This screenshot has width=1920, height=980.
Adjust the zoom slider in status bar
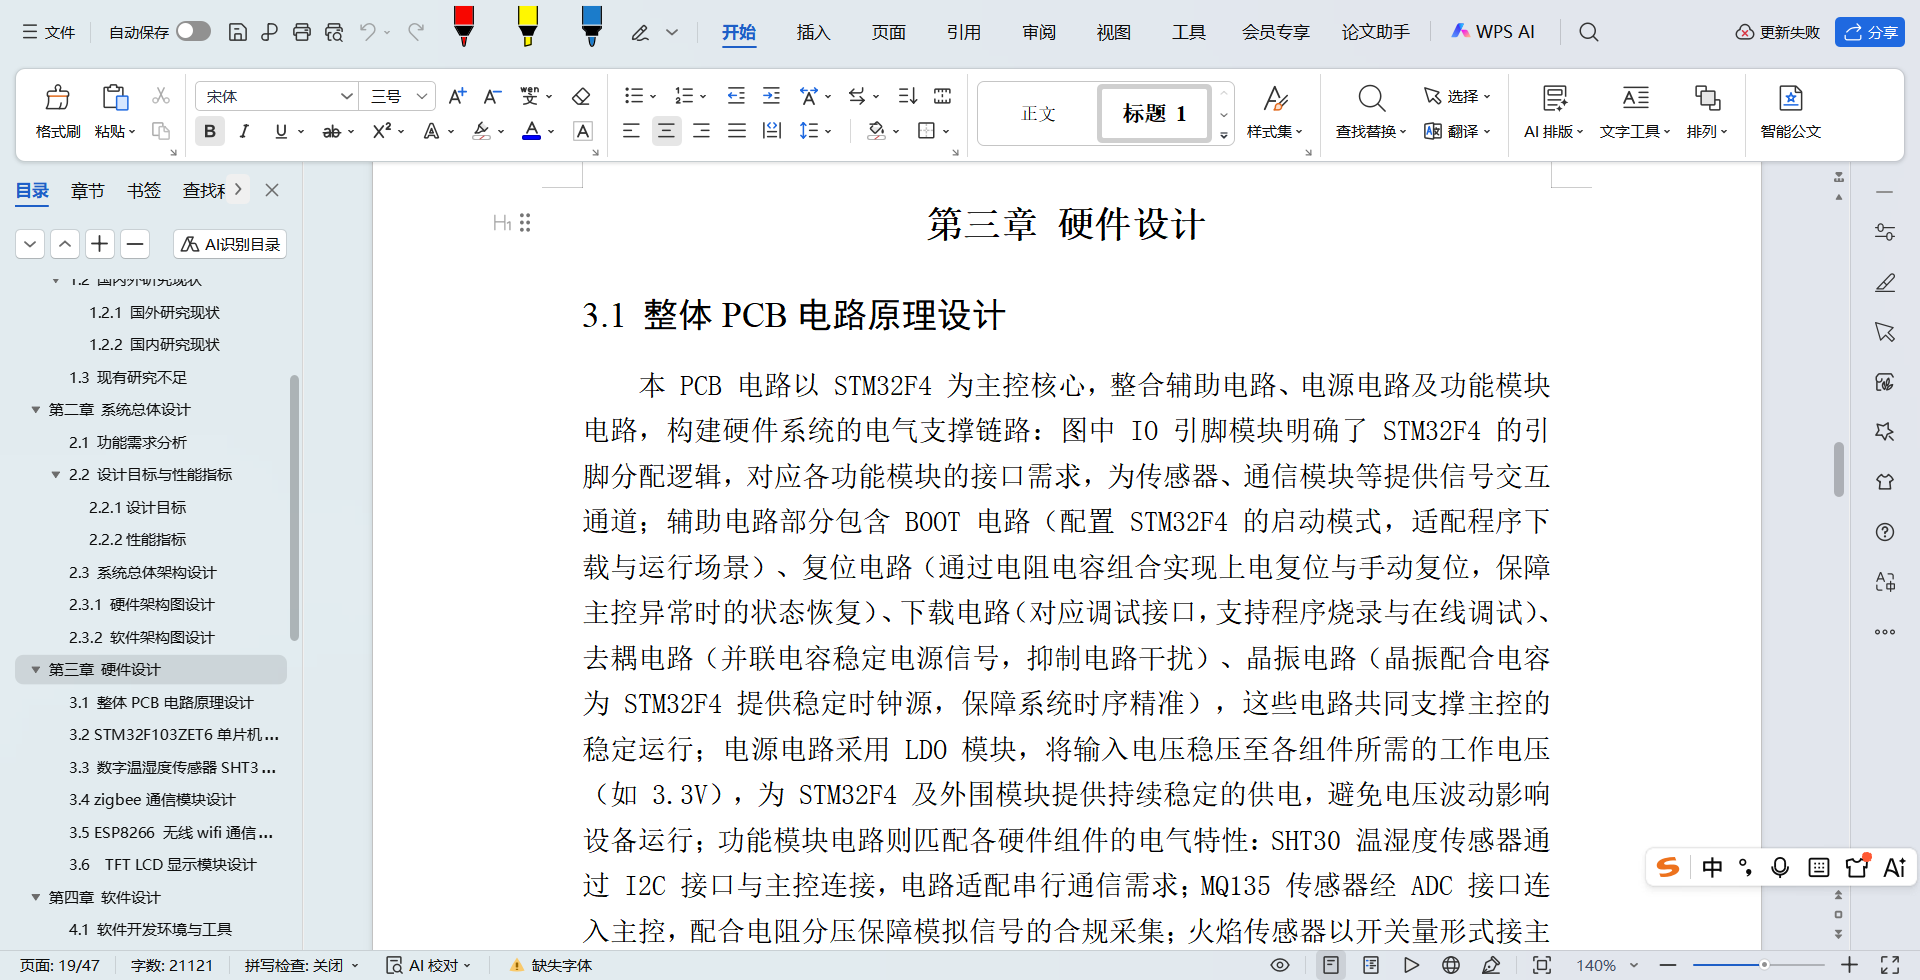[1764, 965]
